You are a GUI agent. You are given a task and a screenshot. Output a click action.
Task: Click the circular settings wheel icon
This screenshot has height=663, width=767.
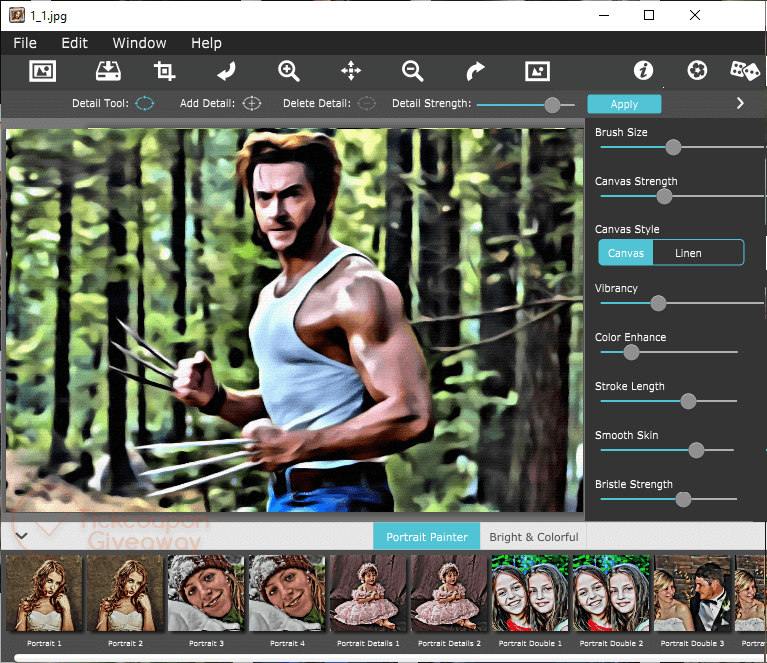click(x=697, y=71)
